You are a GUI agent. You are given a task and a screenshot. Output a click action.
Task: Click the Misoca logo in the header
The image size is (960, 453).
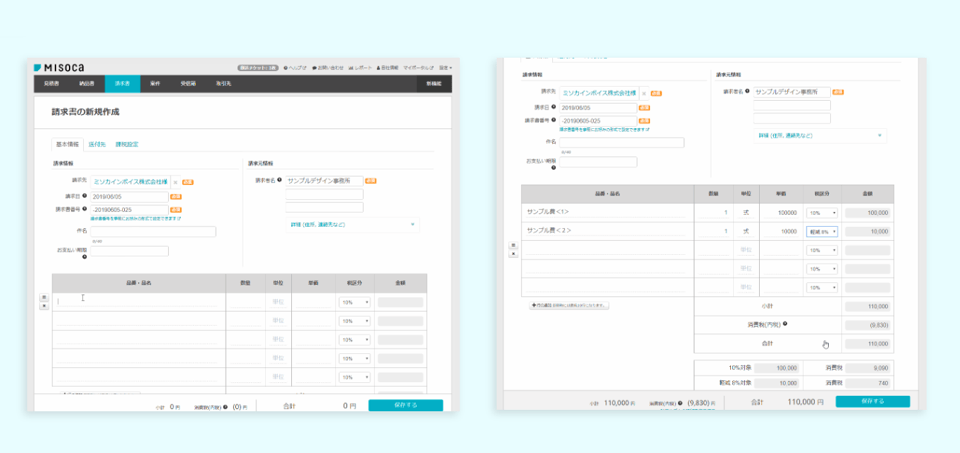click(53, 67)
